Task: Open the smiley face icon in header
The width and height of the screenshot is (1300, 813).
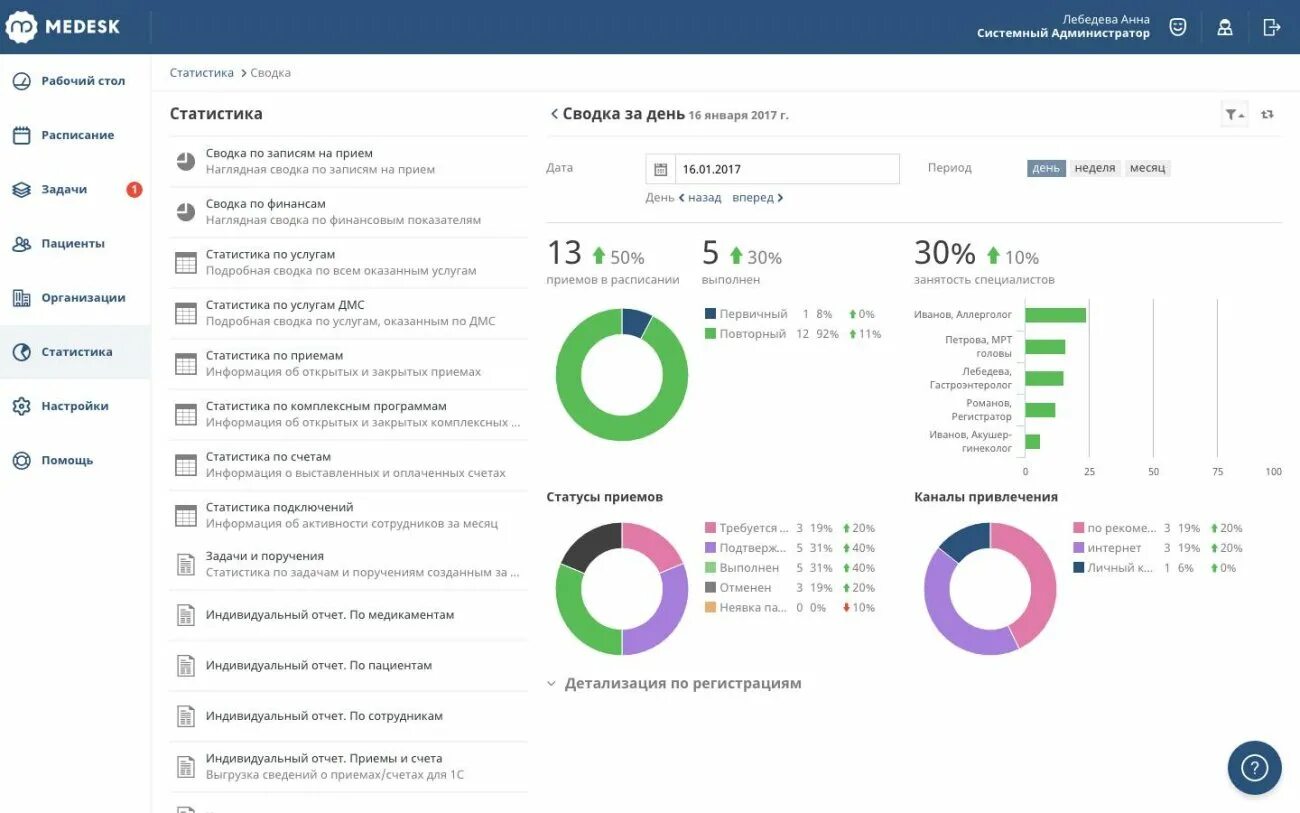Action: (x=1178, y=27)
